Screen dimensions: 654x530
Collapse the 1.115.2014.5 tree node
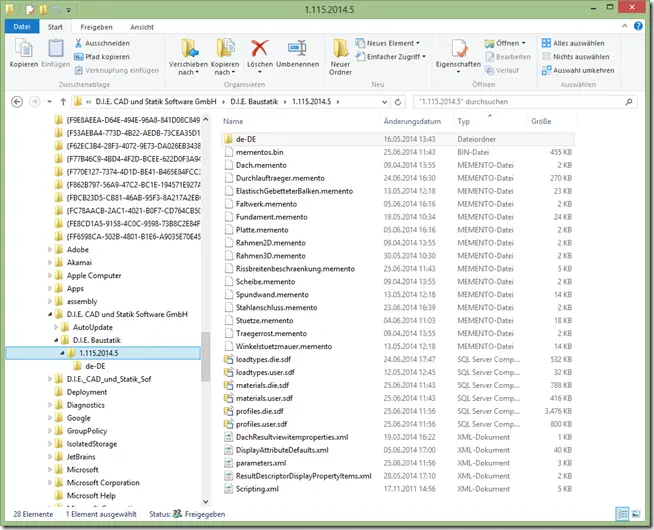click(62, 353)
